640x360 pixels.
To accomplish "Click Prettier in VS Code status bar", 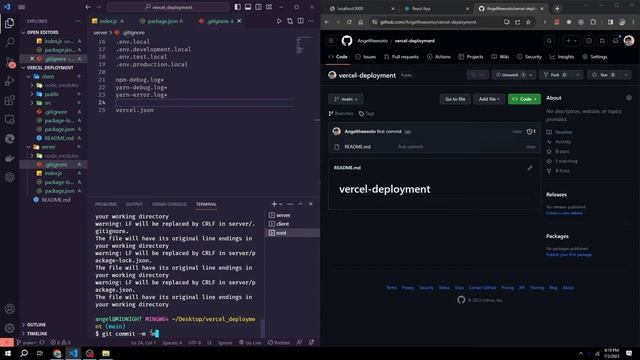I will pyautogui.click(x=279, y=342).
